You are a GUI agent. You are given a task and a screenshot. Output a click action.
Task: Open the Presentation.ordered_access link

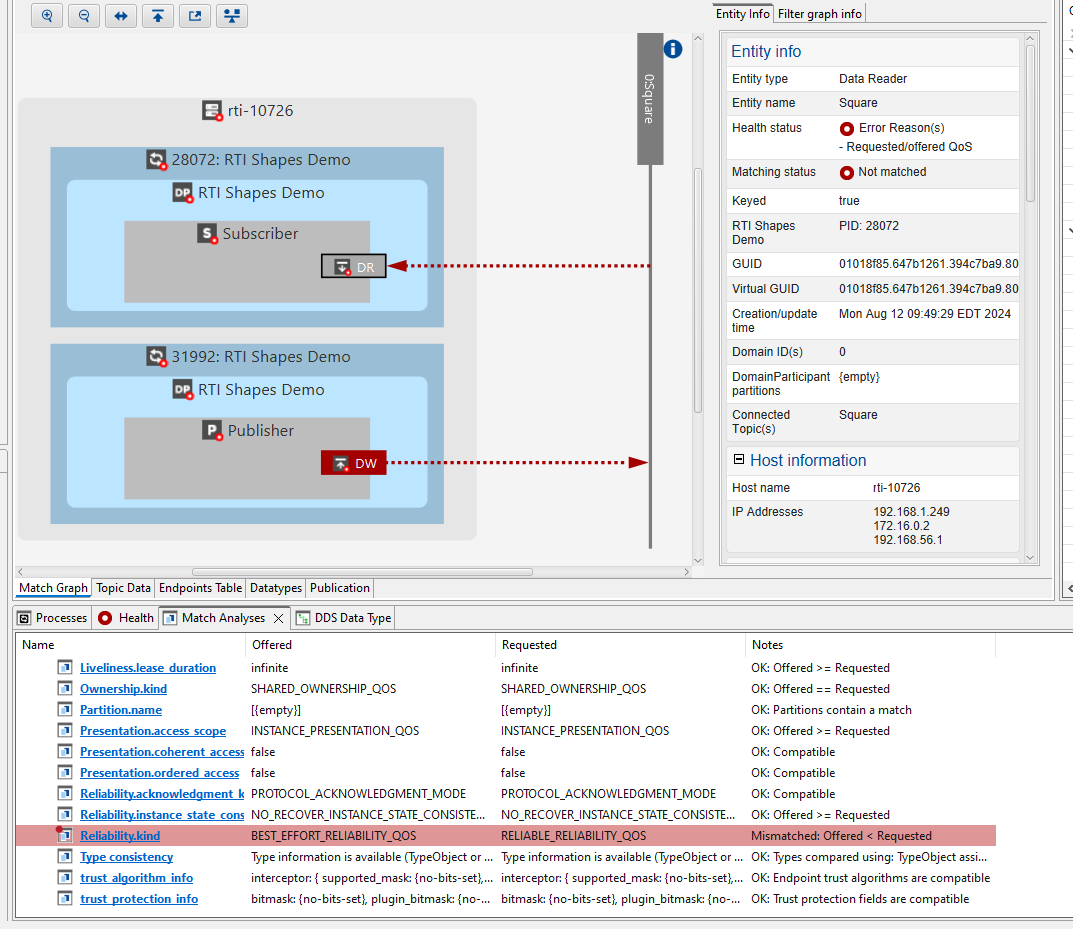coord(159,773)
